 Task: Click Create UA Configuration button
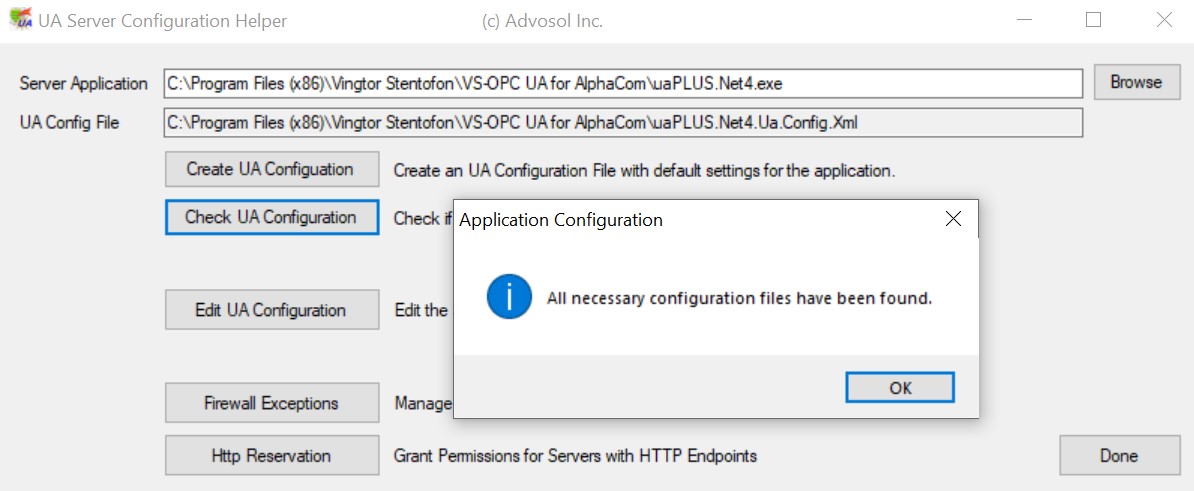[x=271, y=169]
